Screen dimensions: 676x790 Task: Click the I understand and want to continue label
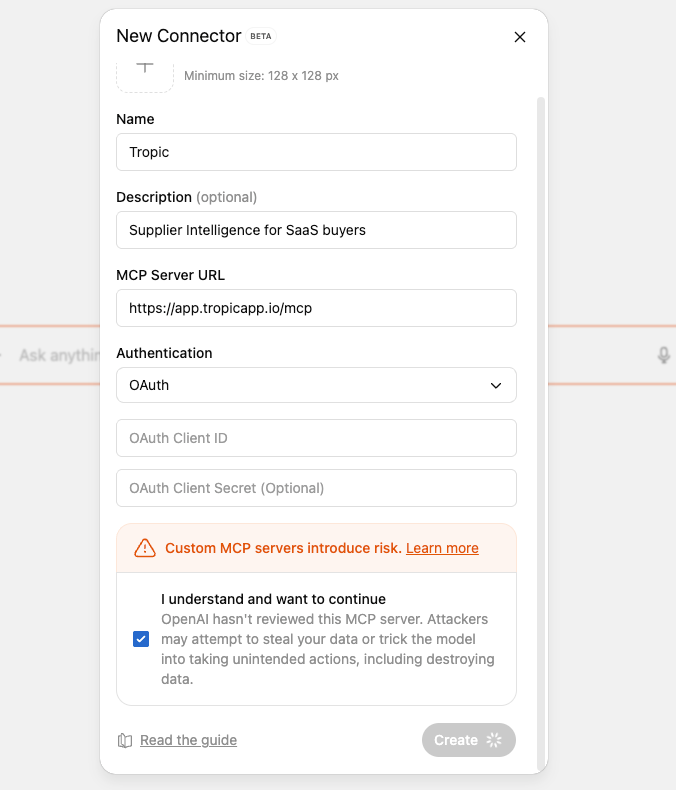tap(273, 599)
